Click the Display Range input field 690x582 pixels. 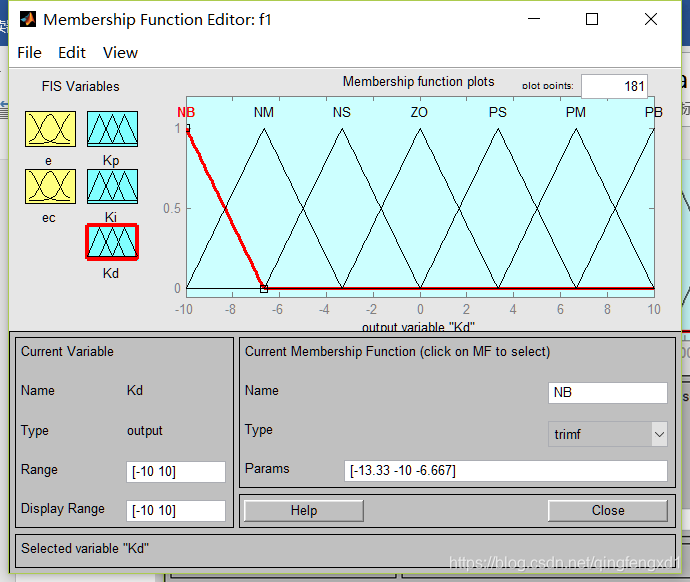click(176, 510)
